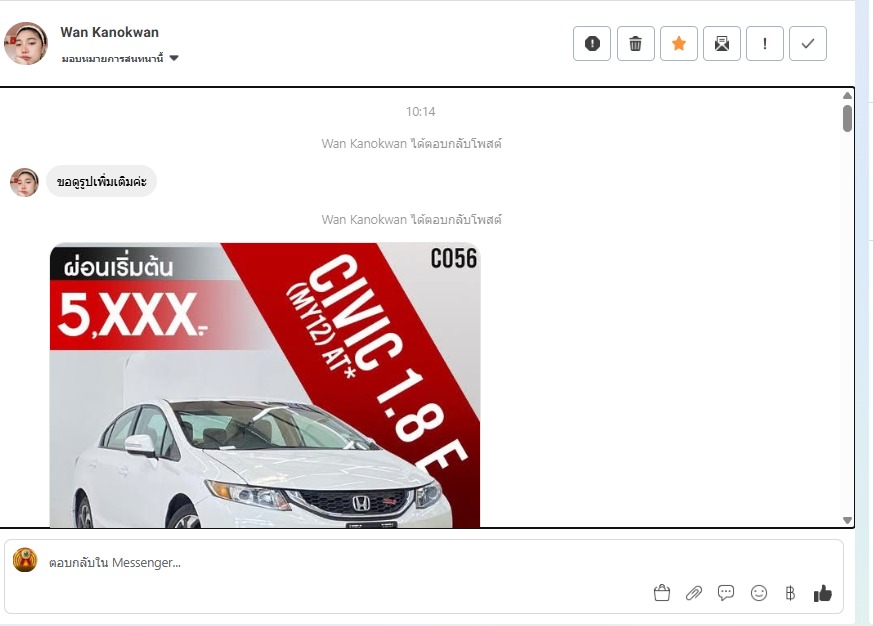Toggle the orange star follow-up icon

click(679, 43)
